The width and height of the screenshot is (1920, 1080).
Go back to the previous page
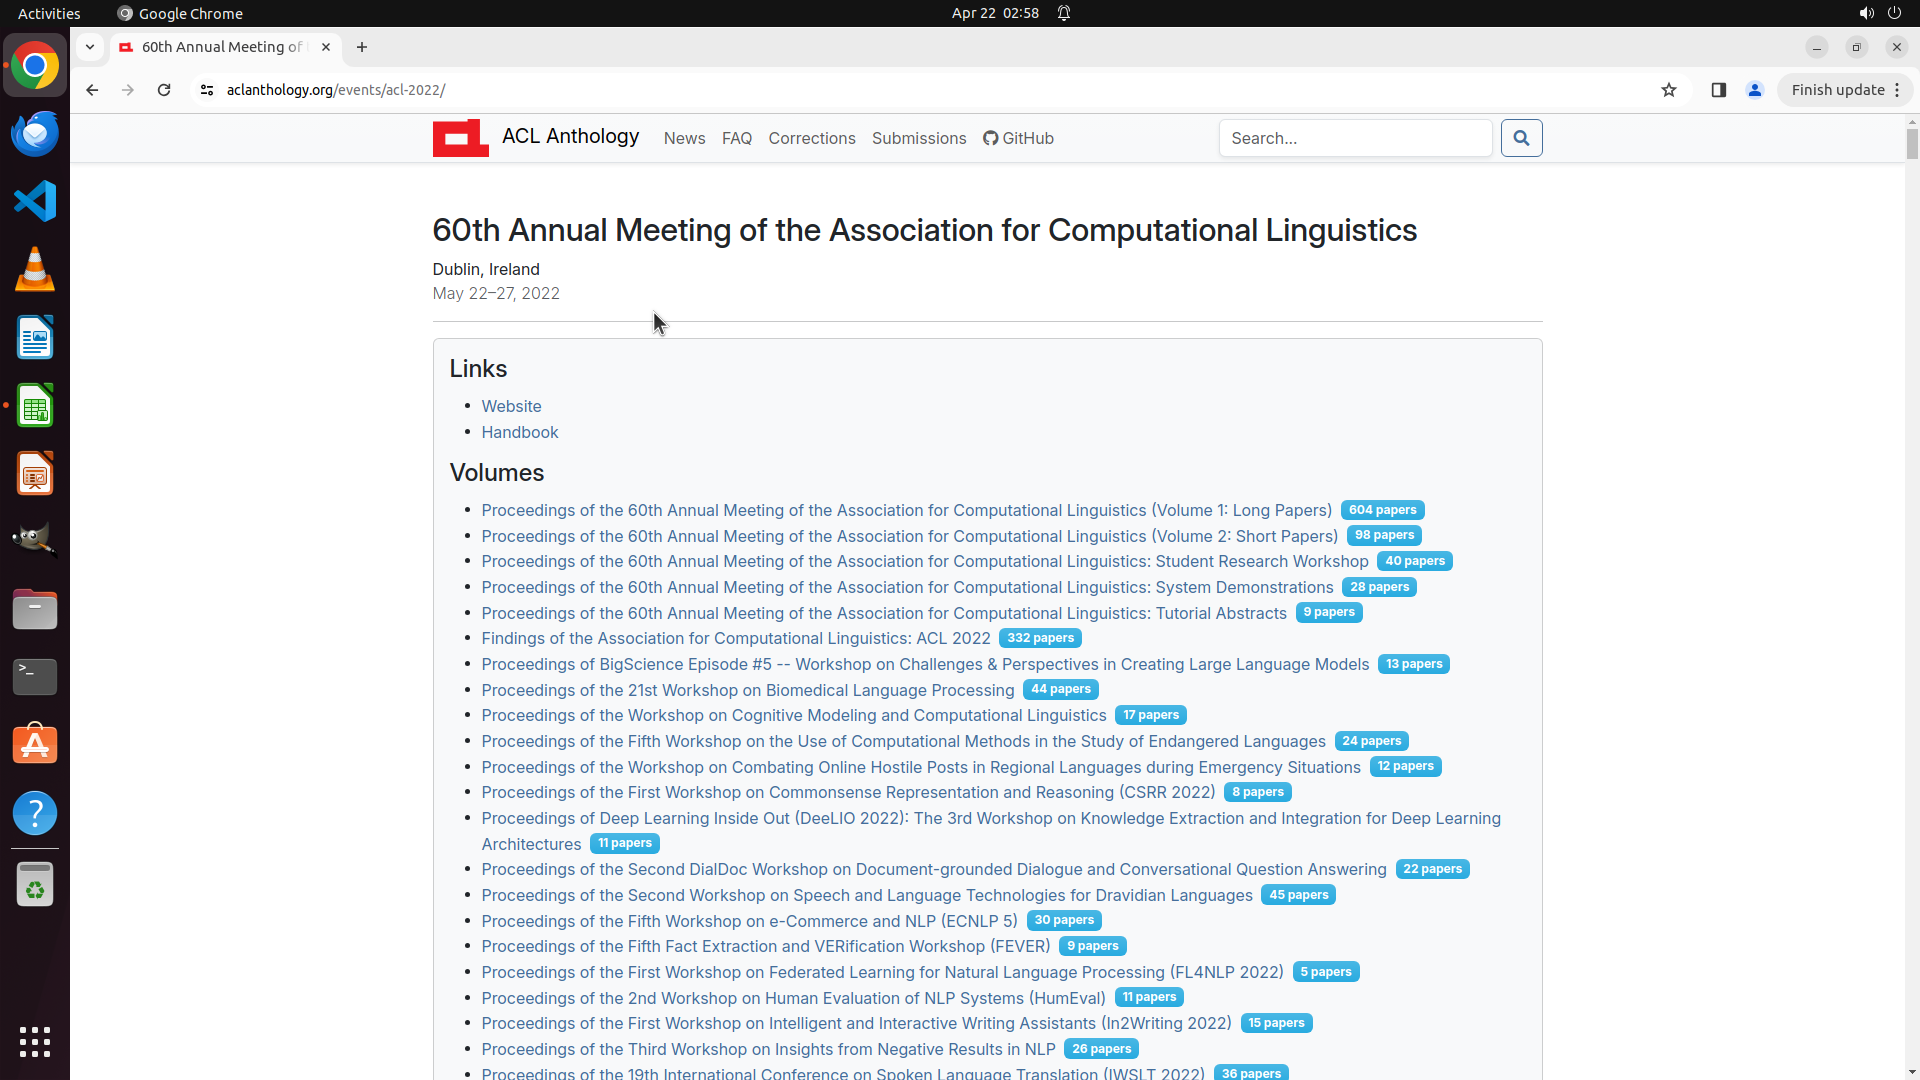pos(92,90)
